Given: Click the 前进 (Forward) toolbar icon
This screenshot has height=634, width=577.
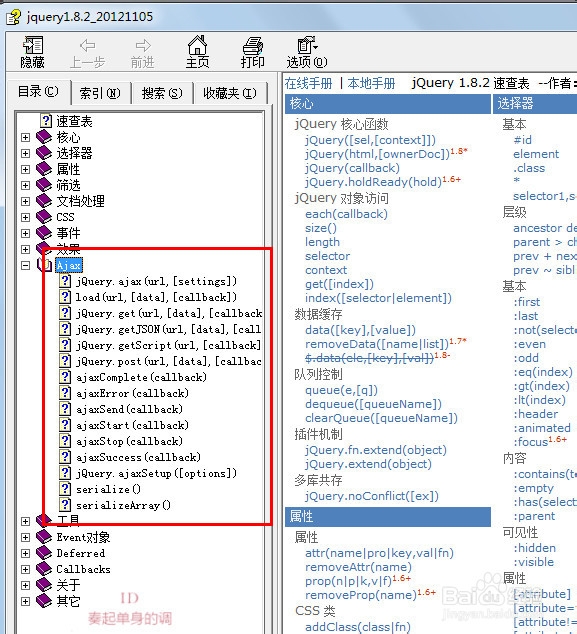Looking at the screenshot, I should point(142,45).
